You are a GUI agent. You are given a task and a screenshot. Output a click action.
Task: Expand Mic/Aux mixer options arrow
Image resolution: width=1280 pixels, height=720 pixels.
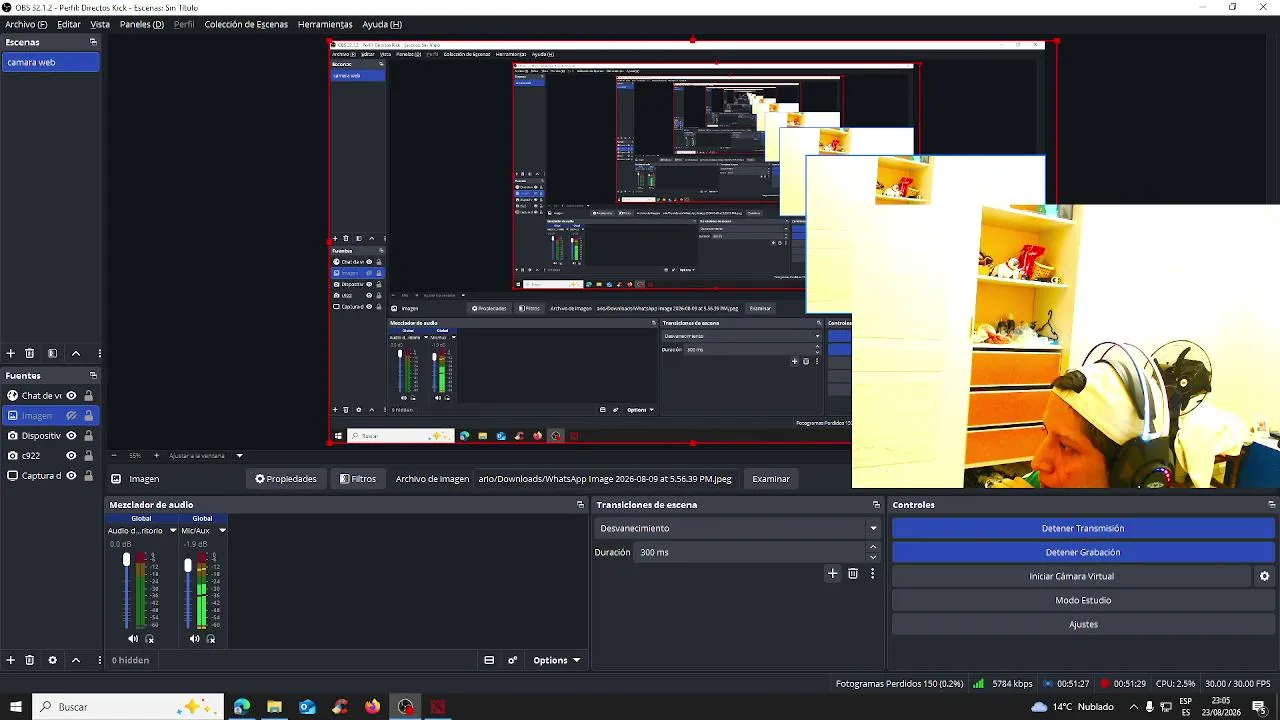tap(222, 530)
